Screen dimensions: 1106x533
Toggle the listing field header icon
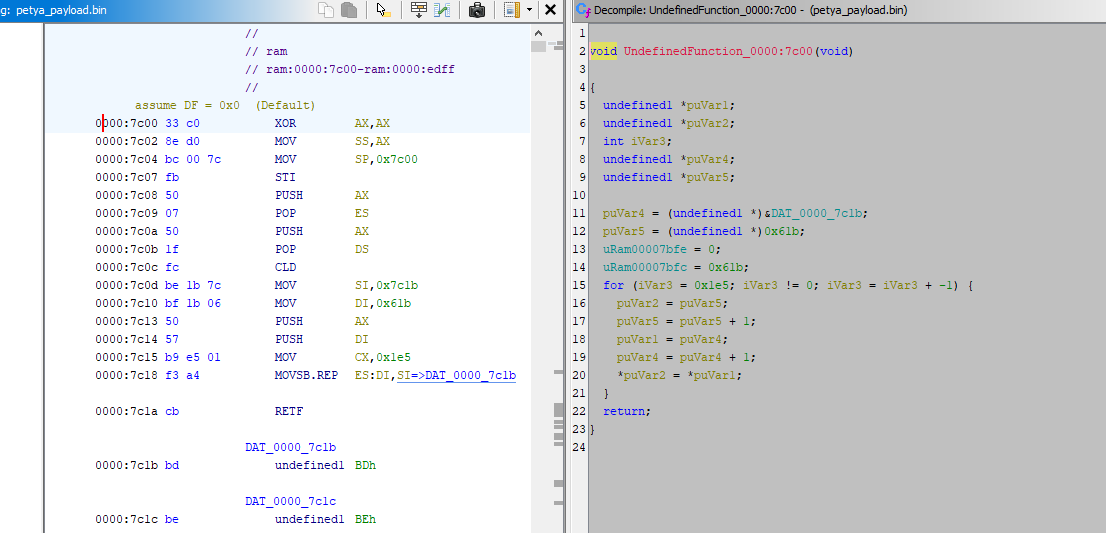[x=511, y=10]
